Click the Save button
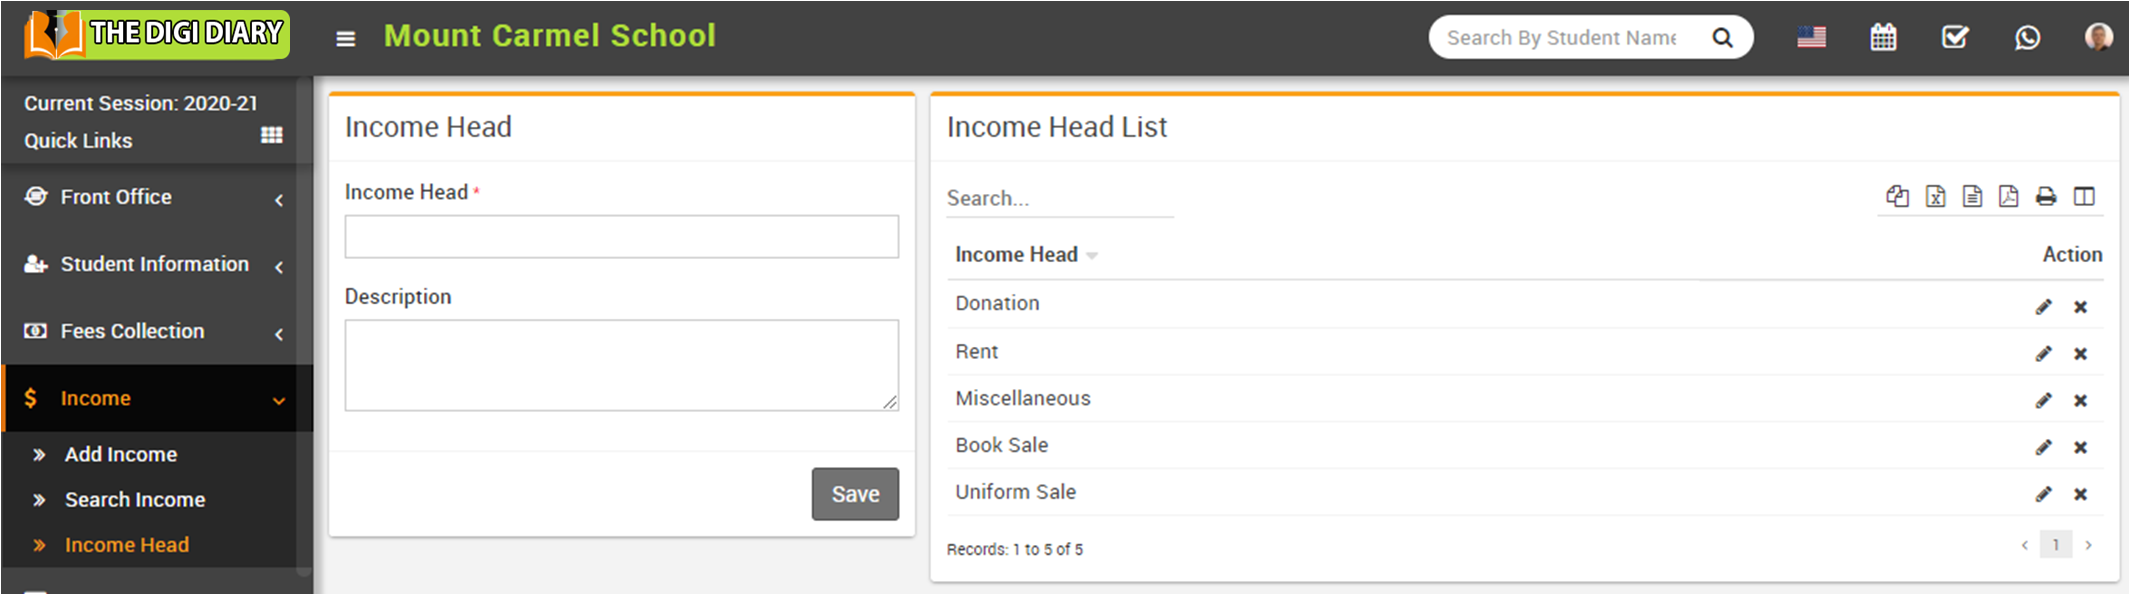This screenshot has width=2130, height=595. click(x=855, y=494)
